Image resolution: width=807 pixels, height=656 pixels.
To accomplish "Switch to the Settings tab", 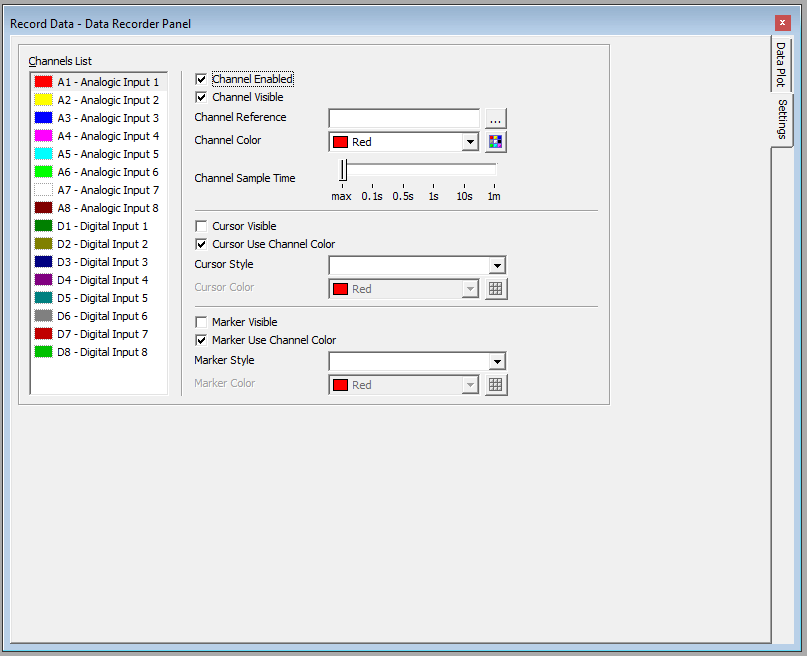I will [782, 120].
